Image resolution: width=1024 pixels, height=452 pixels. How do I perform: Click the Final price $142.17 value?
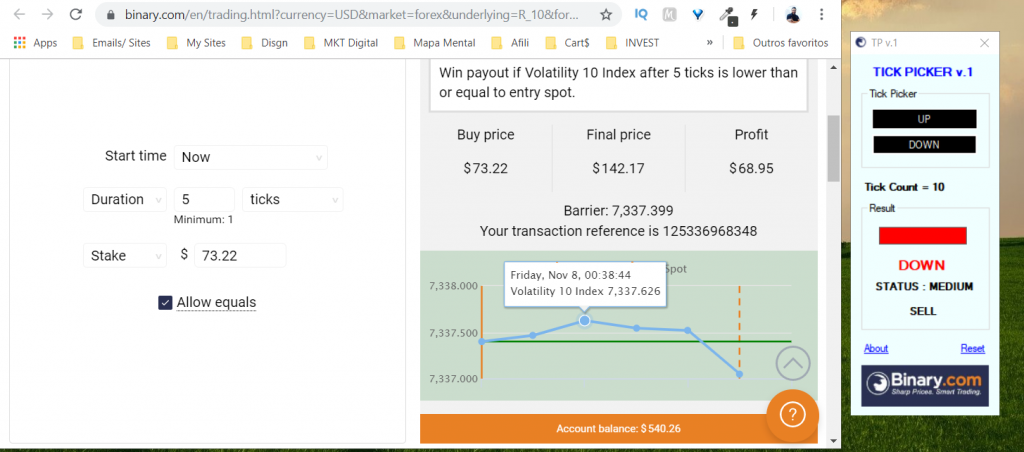coord(618,169)
